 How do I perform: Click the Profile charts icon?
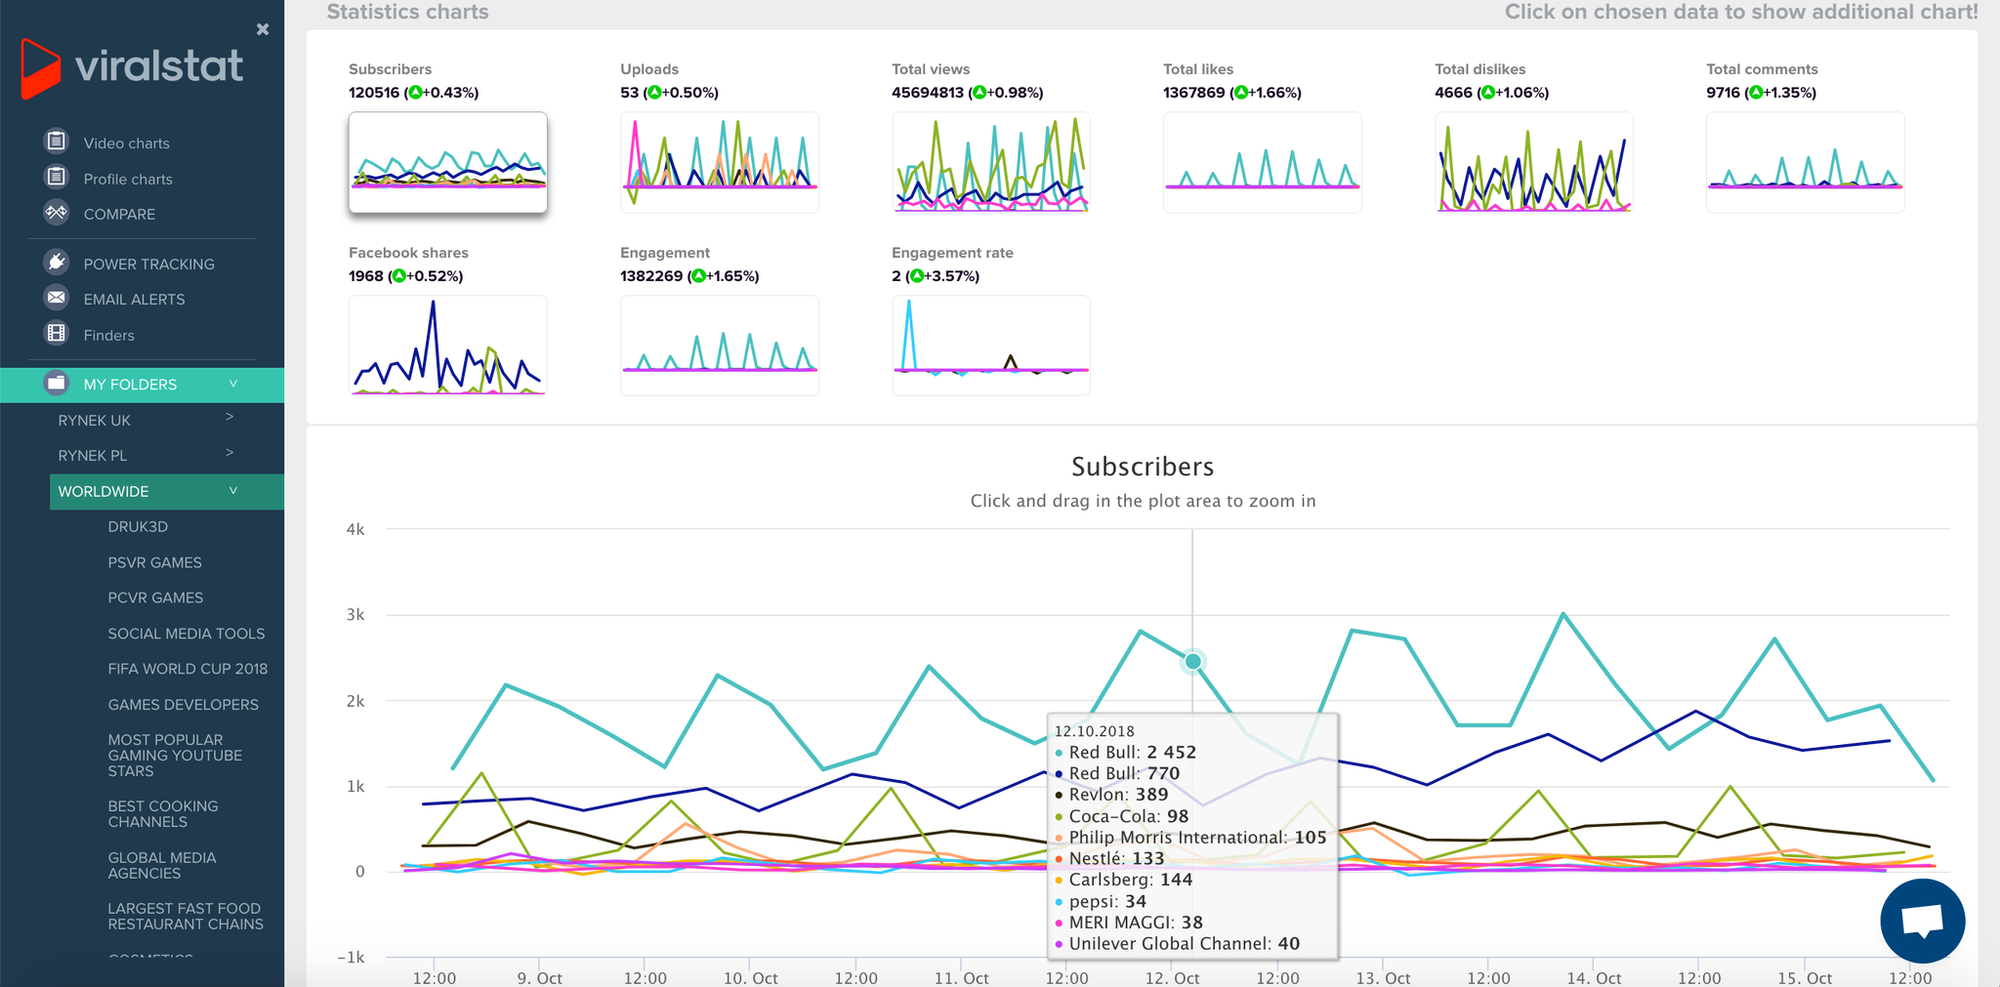(57, 177)
